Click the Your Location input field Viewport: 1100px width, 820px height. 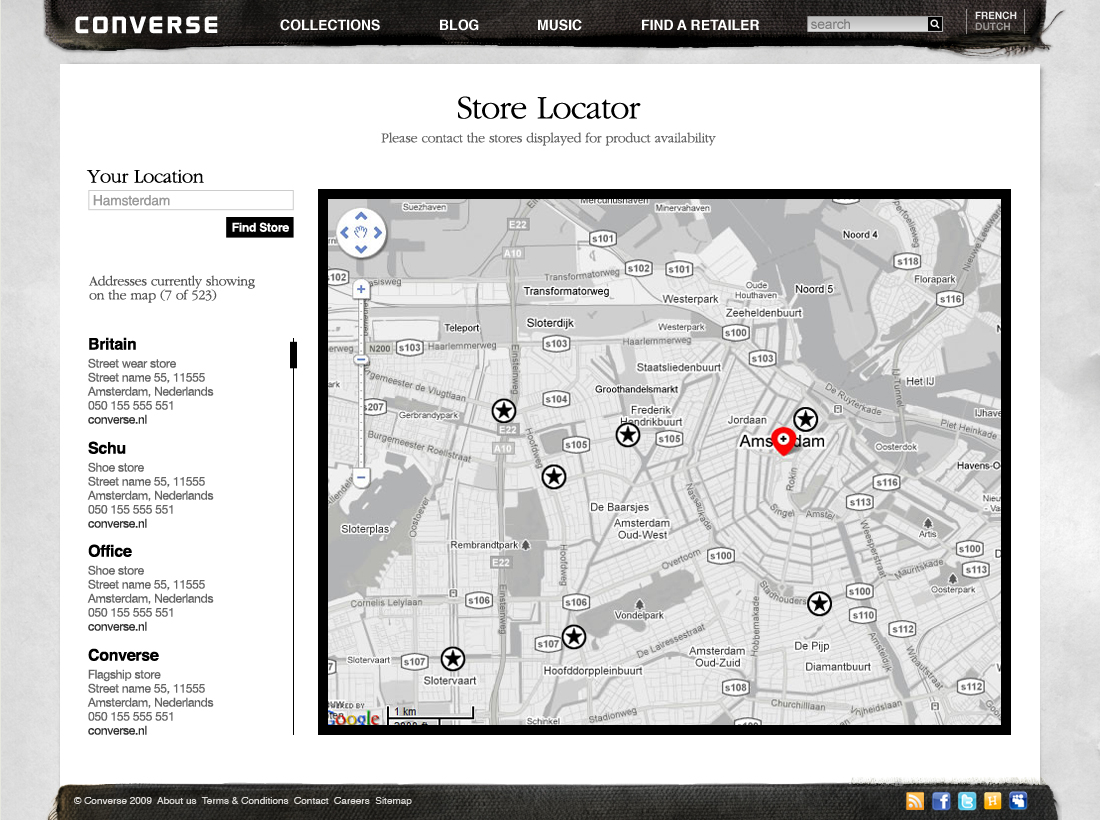(x=191, y=201)
